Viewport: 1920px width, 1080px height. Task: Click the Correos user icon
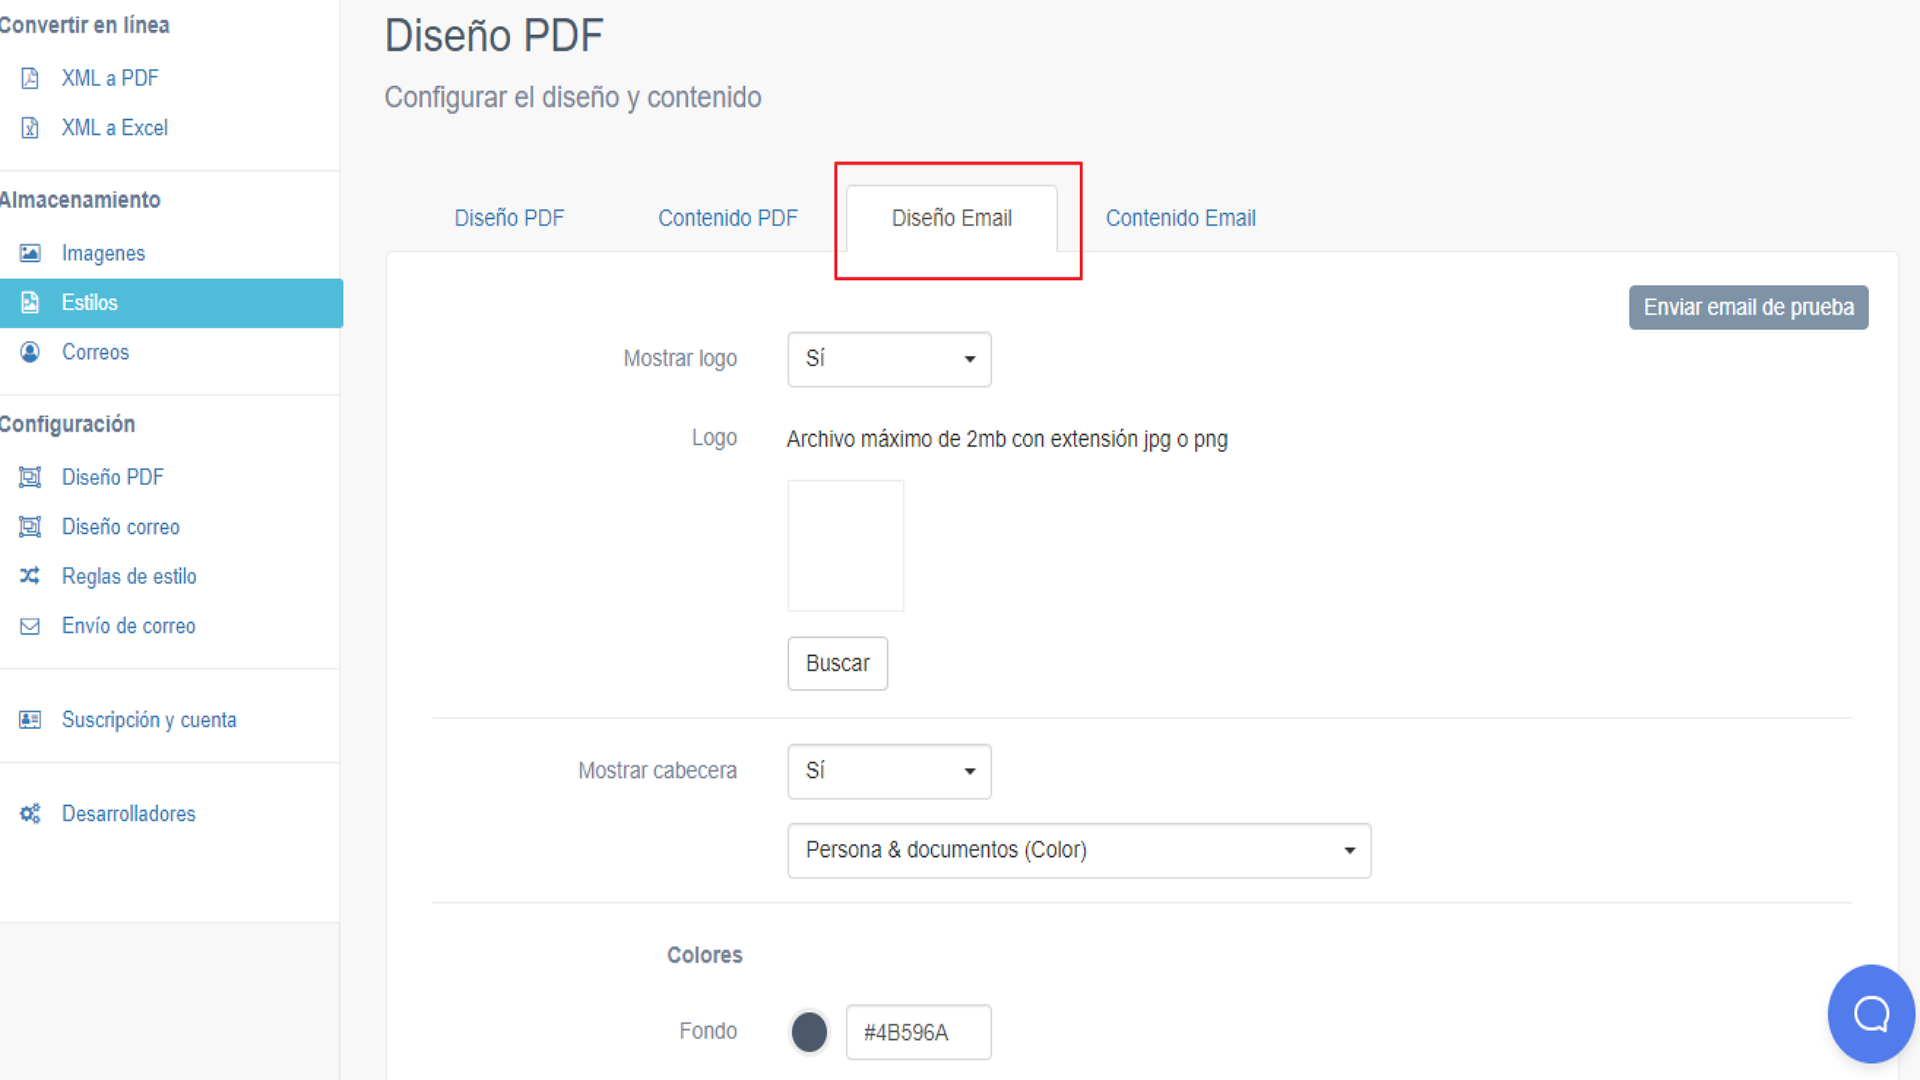pos(30,352)
